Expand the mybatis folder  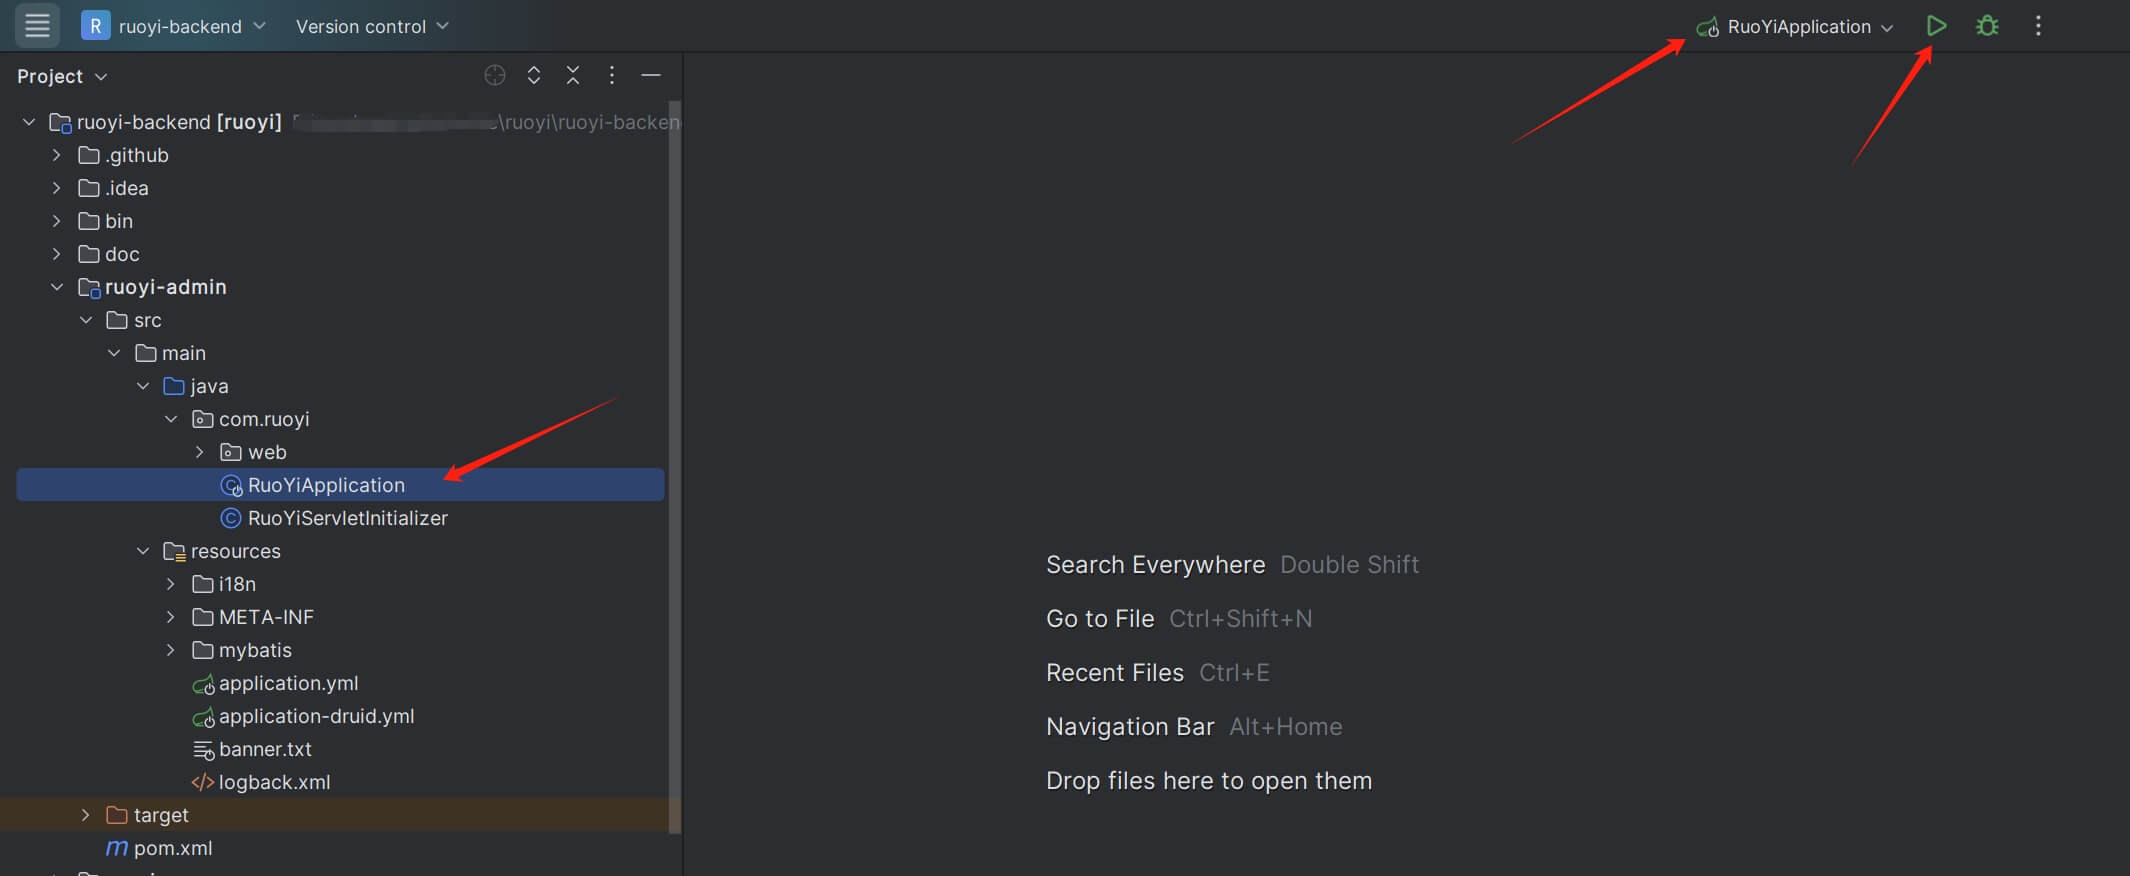tap(171, 650)
